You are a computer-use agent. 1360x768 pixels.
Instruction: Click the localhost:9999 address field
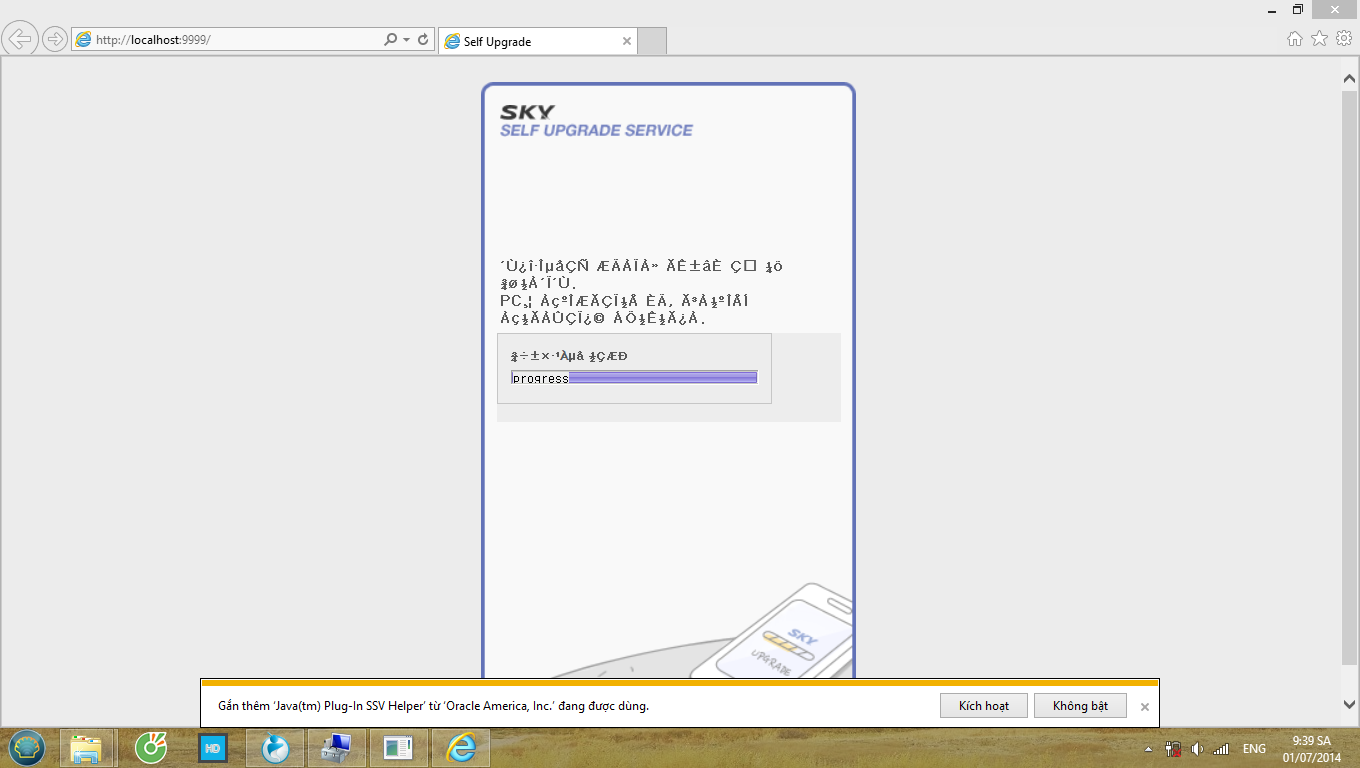(230, 40)
